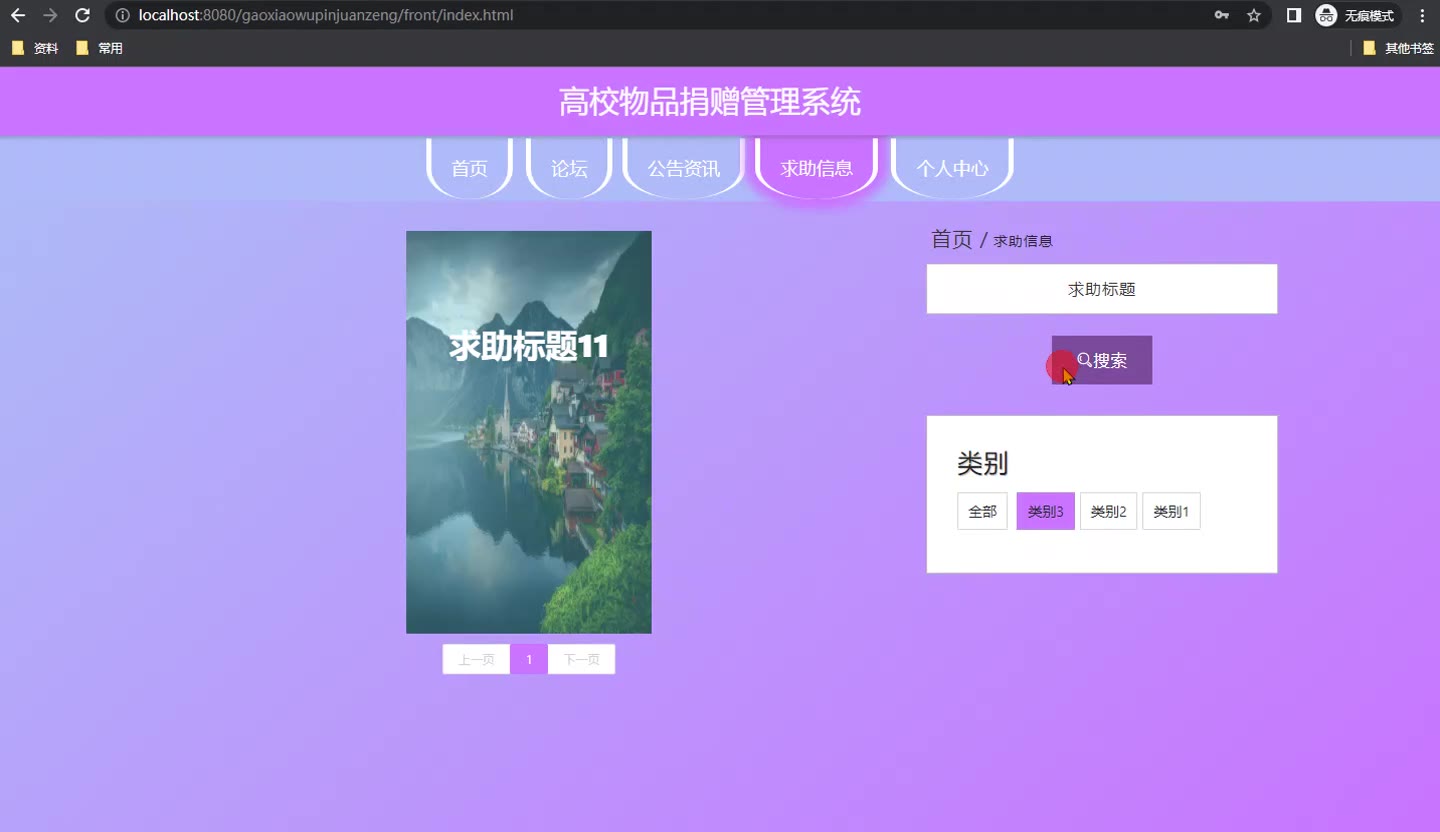1440x832 pixels.
Task: Open 个人中心 tab
Action: point(952,168)
